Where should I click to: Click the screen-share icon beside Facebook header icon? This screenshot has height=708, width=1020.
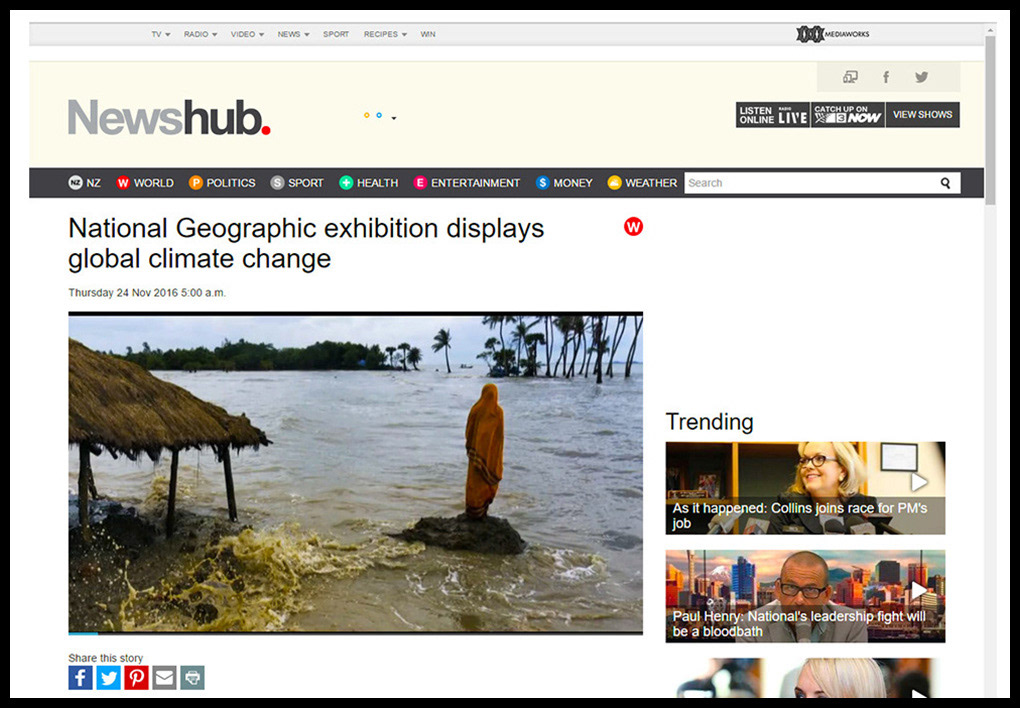pos(850,77)
